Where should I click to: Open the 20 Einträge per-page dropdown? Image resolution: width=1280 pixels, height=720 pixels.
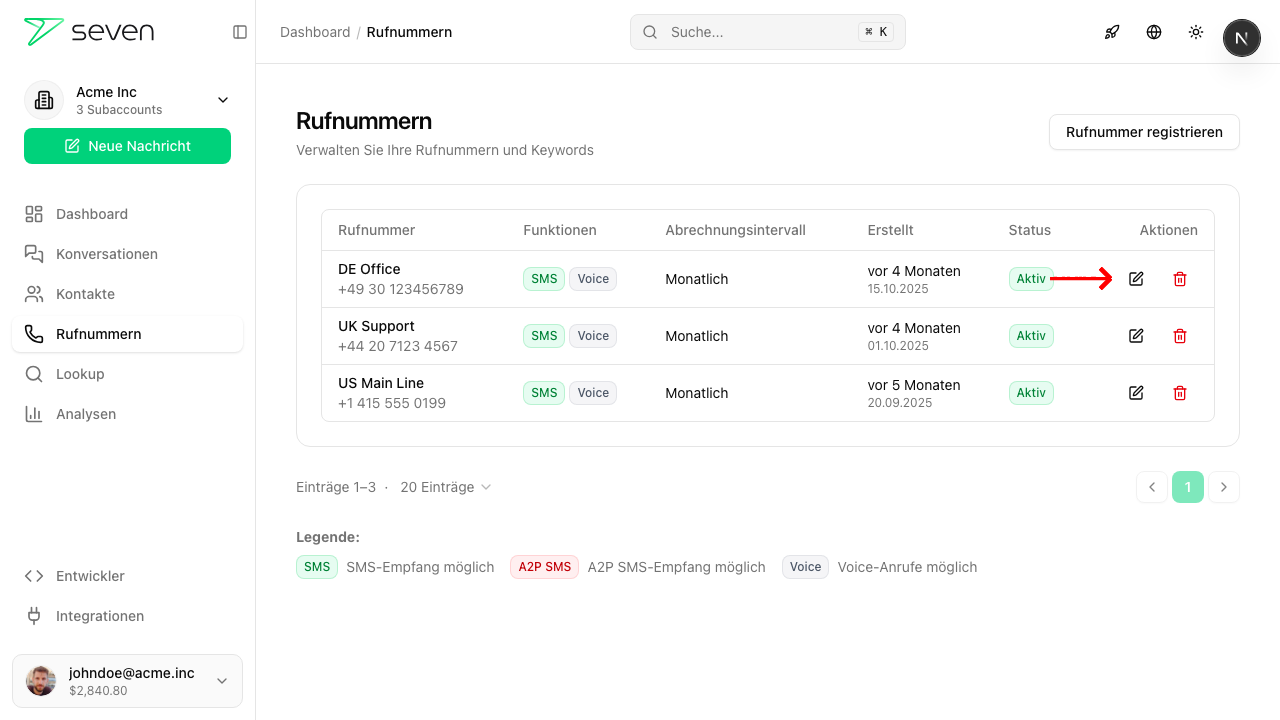coord(445,487)
